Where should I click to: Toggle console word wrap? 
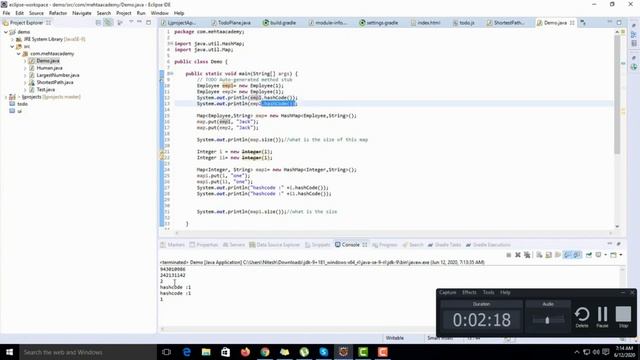pyautogui.click(x=558, y=255)
